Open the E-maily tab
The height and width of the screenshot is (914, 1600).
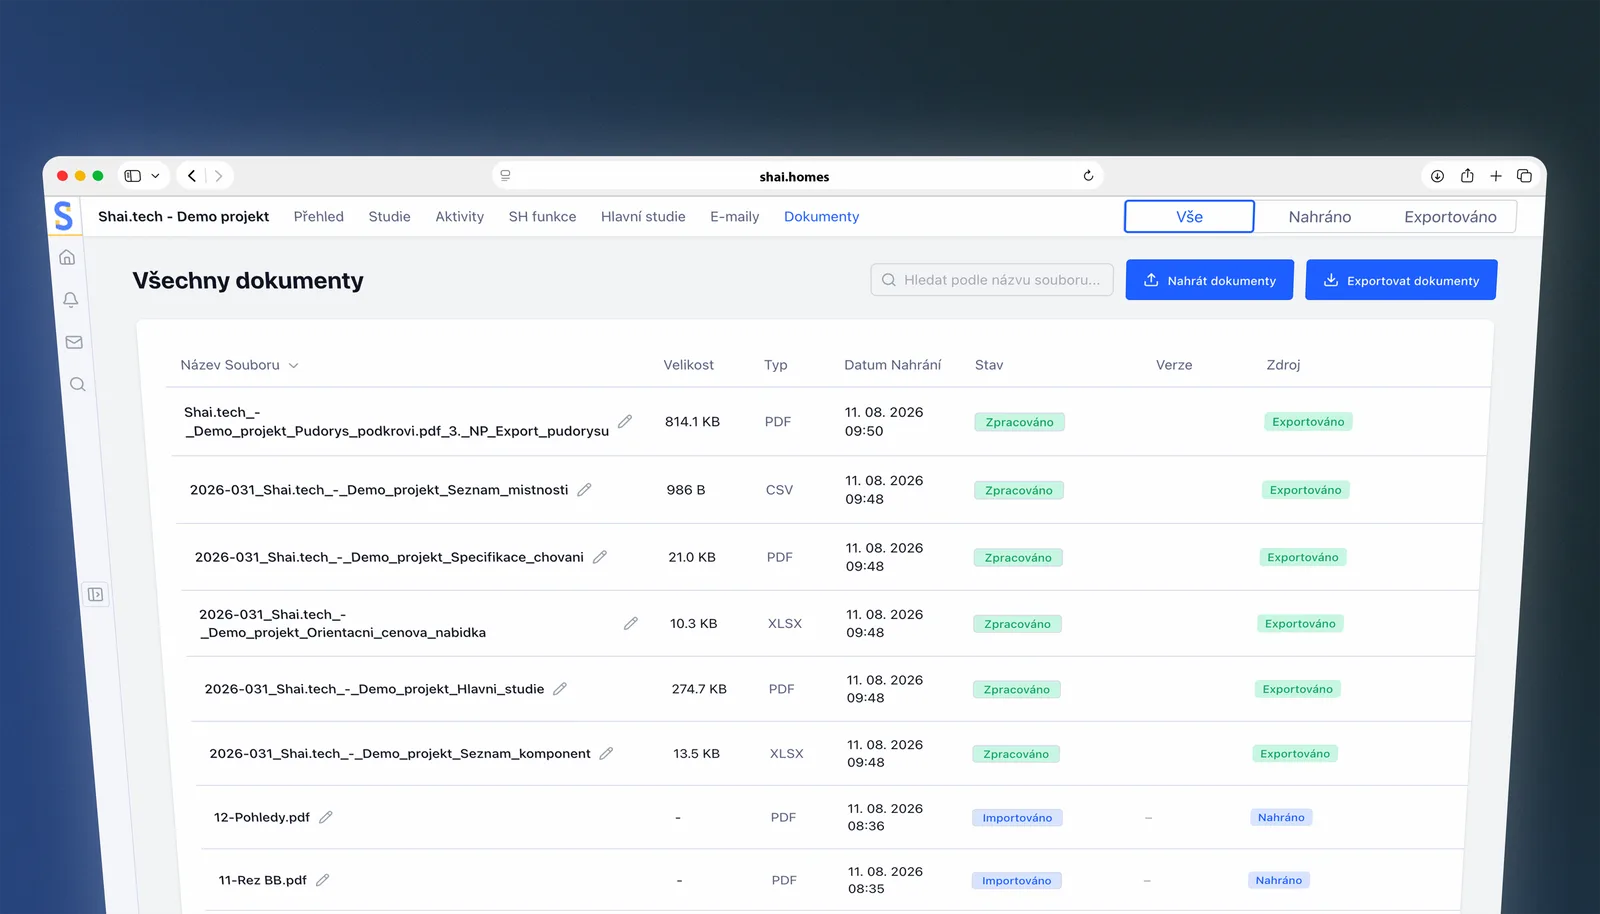[x=735, y=217]
